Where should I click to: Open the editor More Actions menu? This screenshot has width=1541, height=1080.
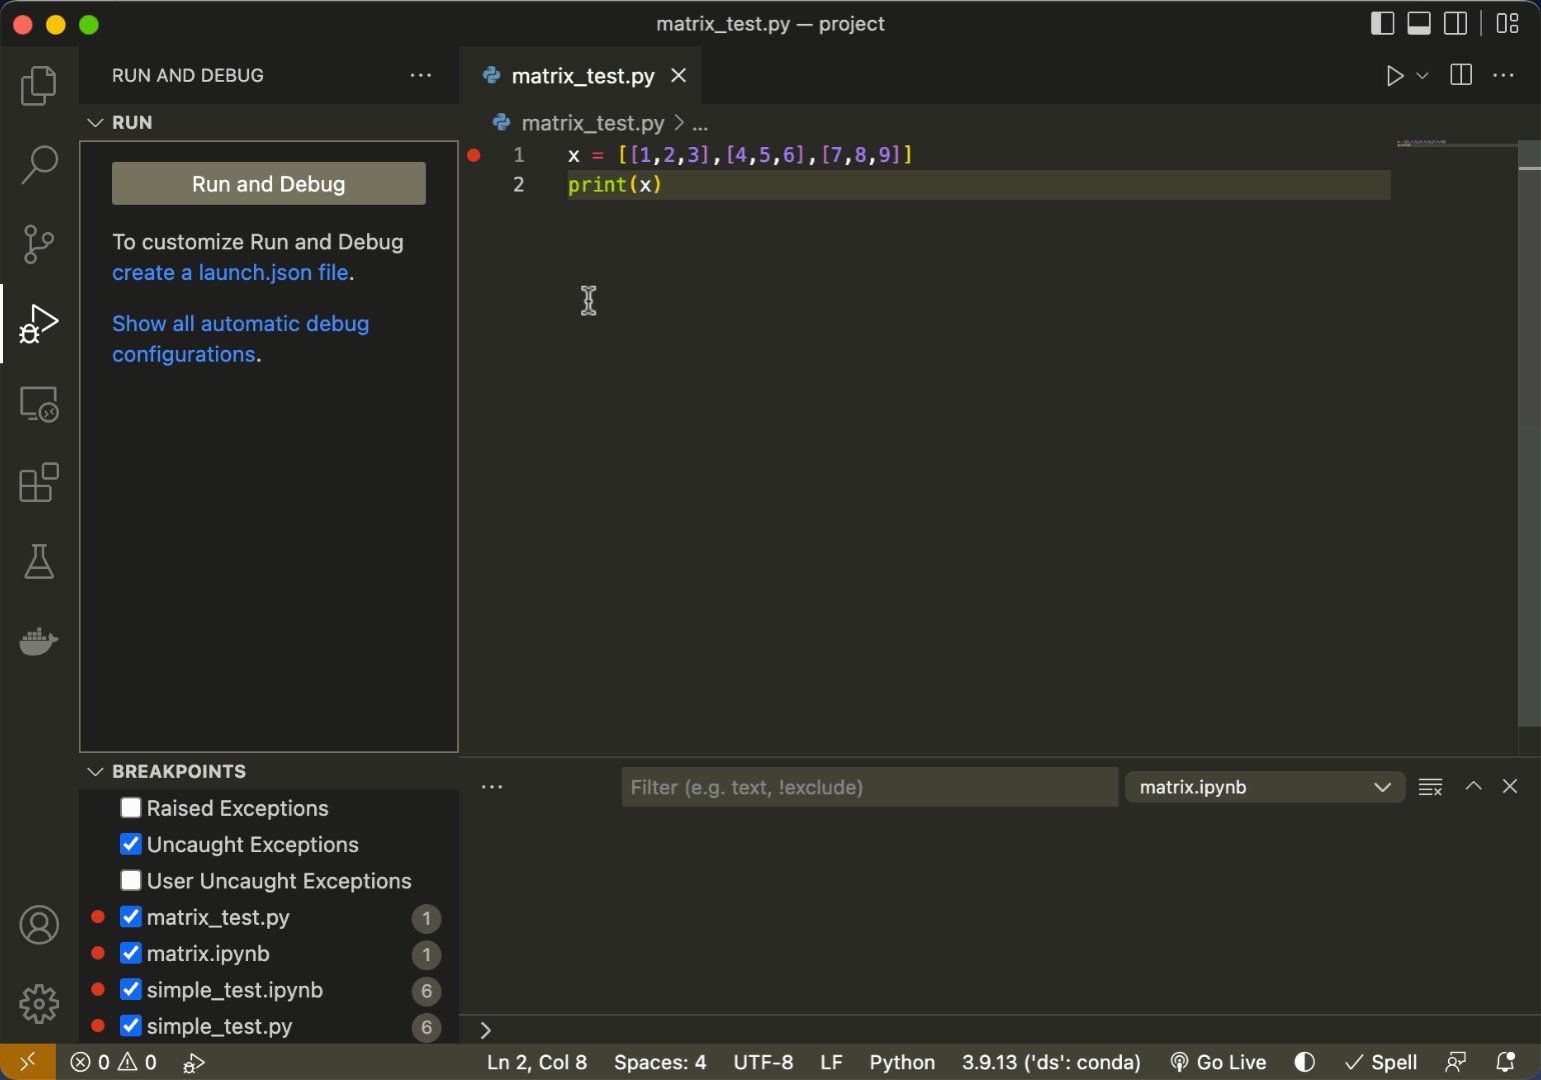pyautogui.click(x=1503, y=75)
